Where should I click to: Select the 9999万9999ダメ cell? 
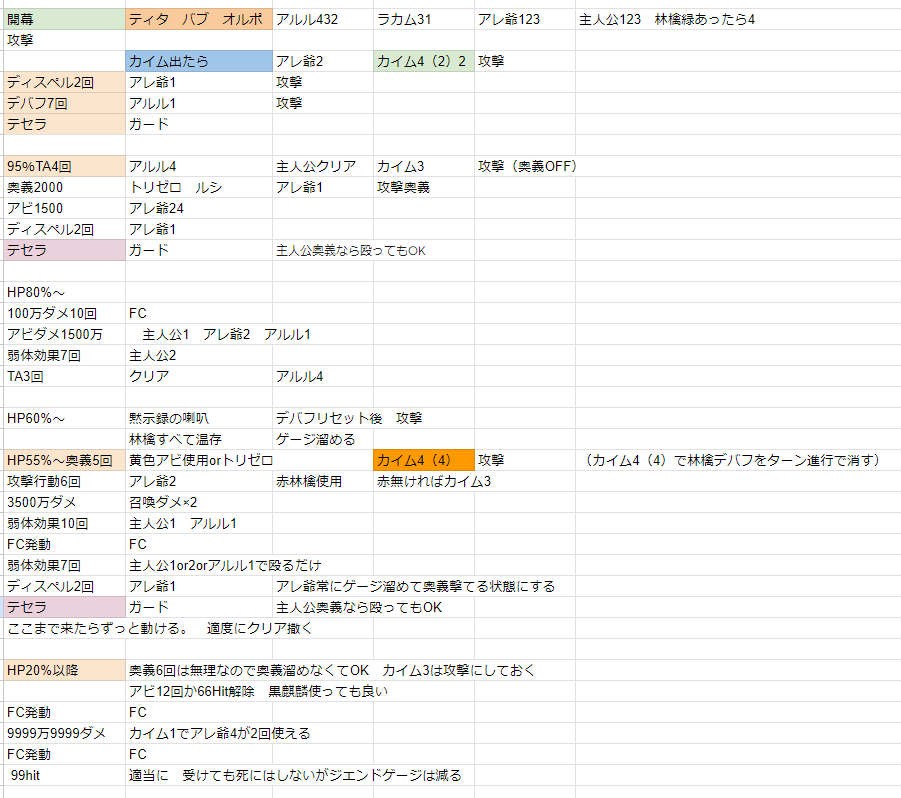pyautogui.click(x=64, y=733)
